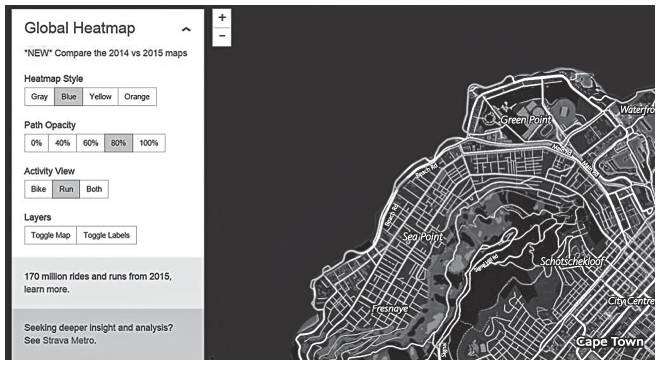Show Run activity view
The height and width of the screenshot is (365, 660).
coord(66,189)
